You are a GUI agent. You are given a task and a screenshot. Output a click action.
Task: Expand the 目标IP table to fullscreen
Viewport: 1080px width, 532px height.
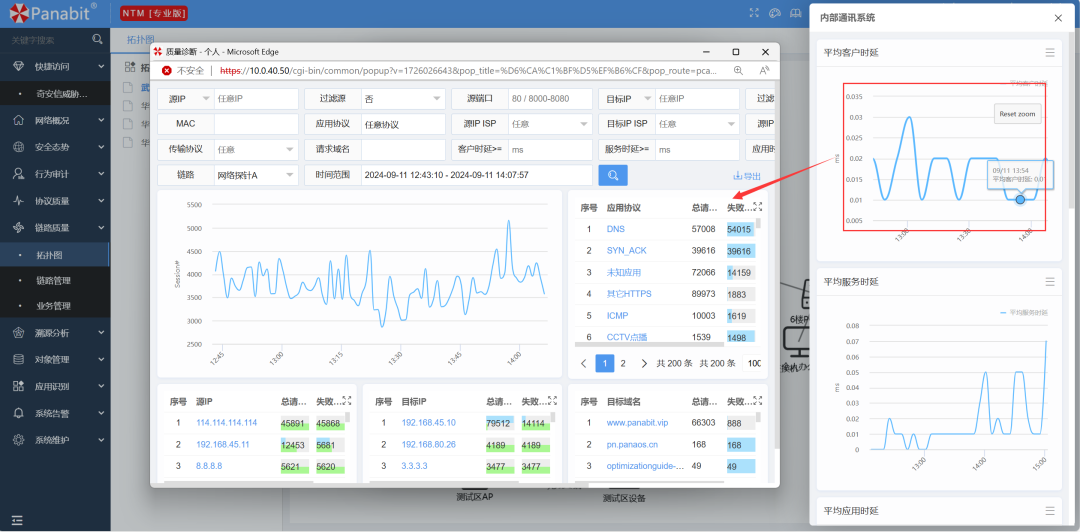pos(552,400)
